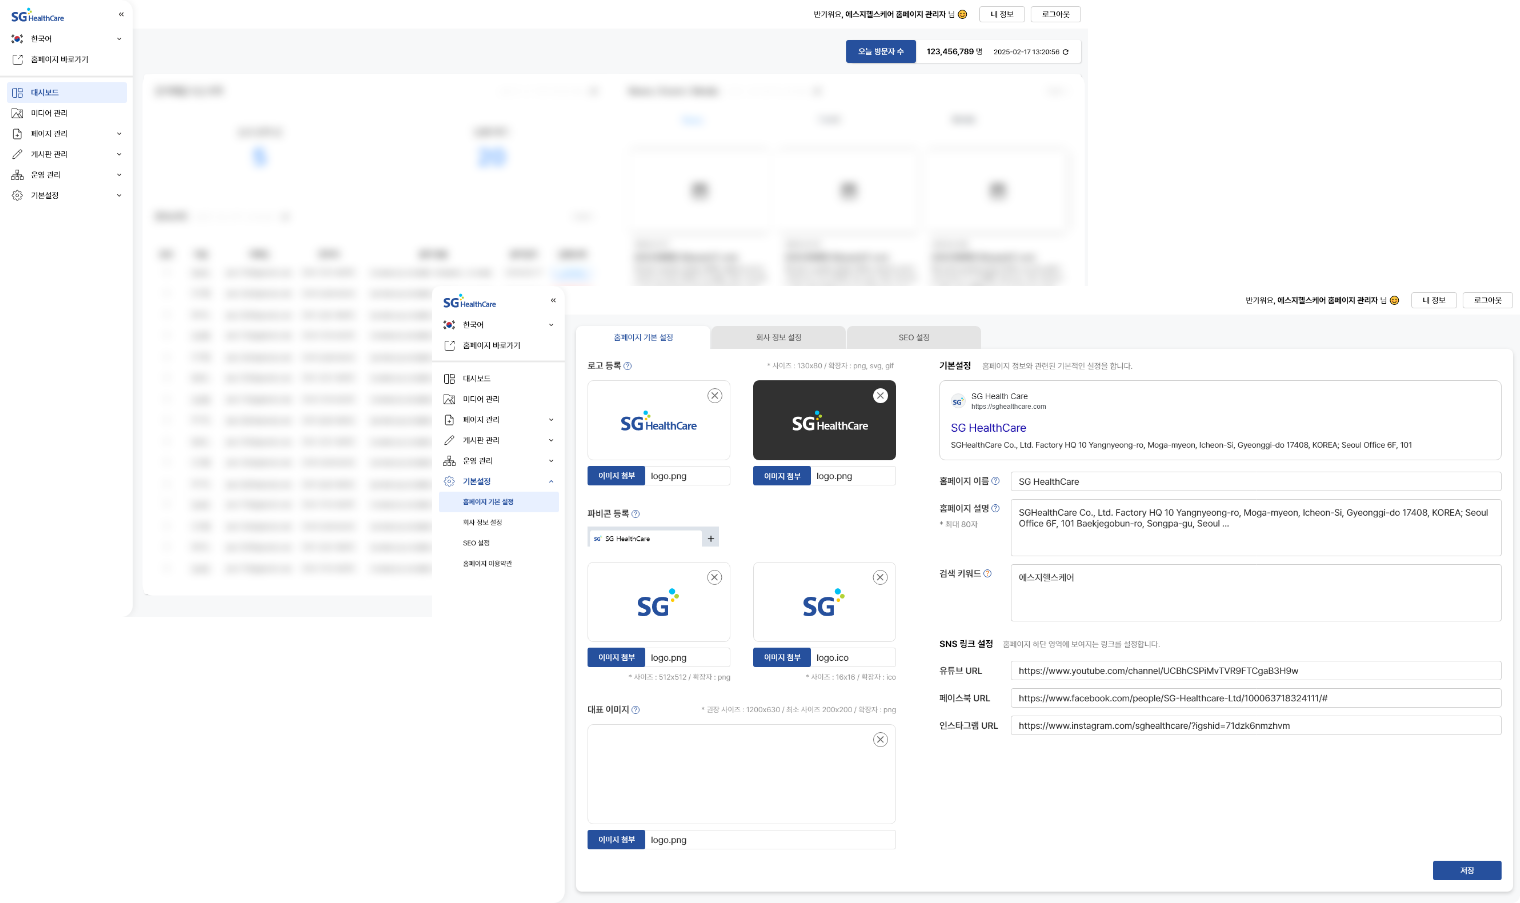Click refresh icon next to visitor timestamp

click(1066, 52)
